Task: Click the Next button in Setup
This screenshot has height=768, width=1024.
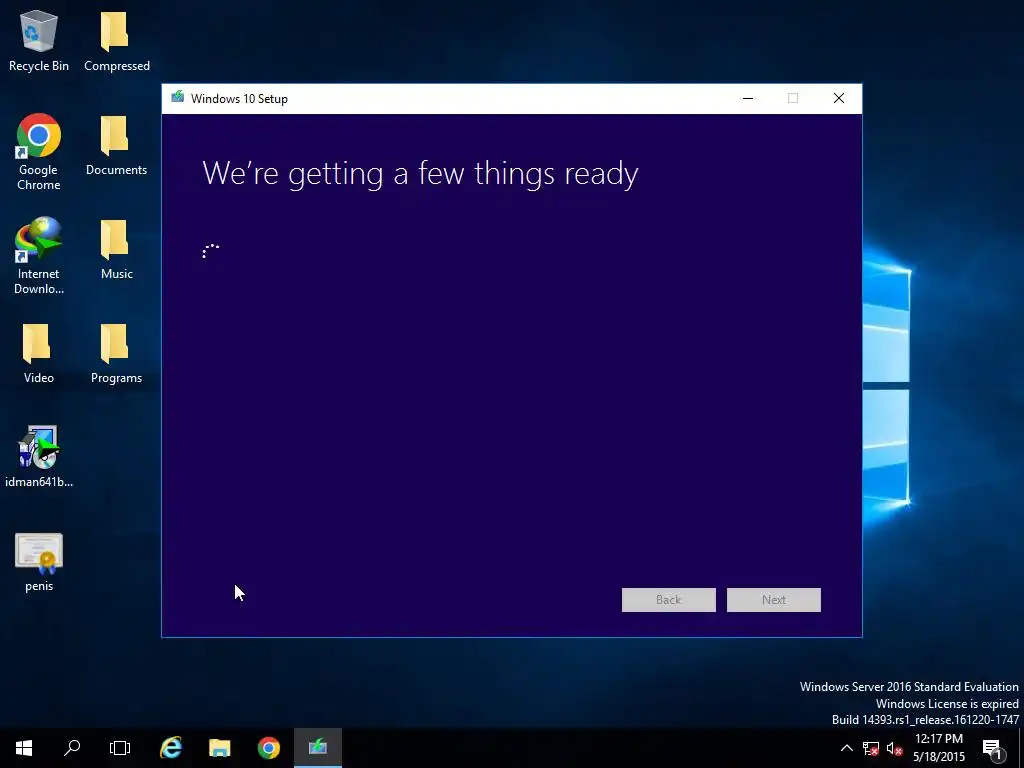Action: (774, 600)
